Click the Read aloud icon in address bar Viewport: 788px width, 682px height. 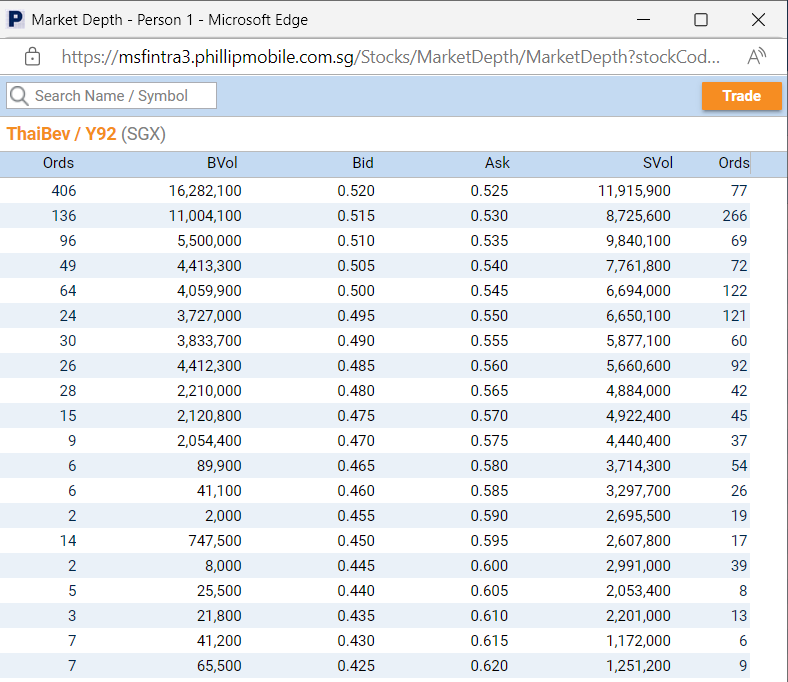tap(756, 57)
